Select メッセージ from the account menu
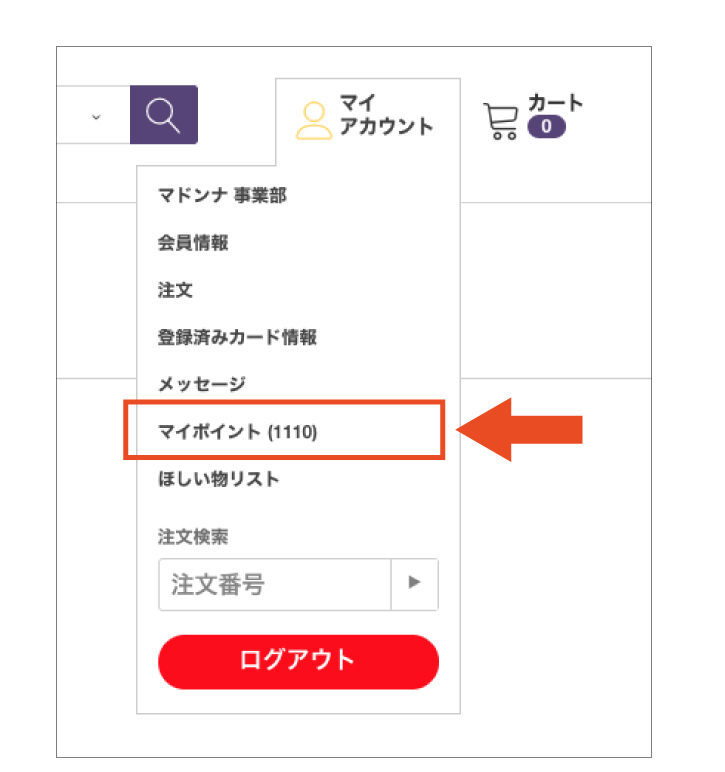This screenshot has width=725, height=772. [202, 384]
